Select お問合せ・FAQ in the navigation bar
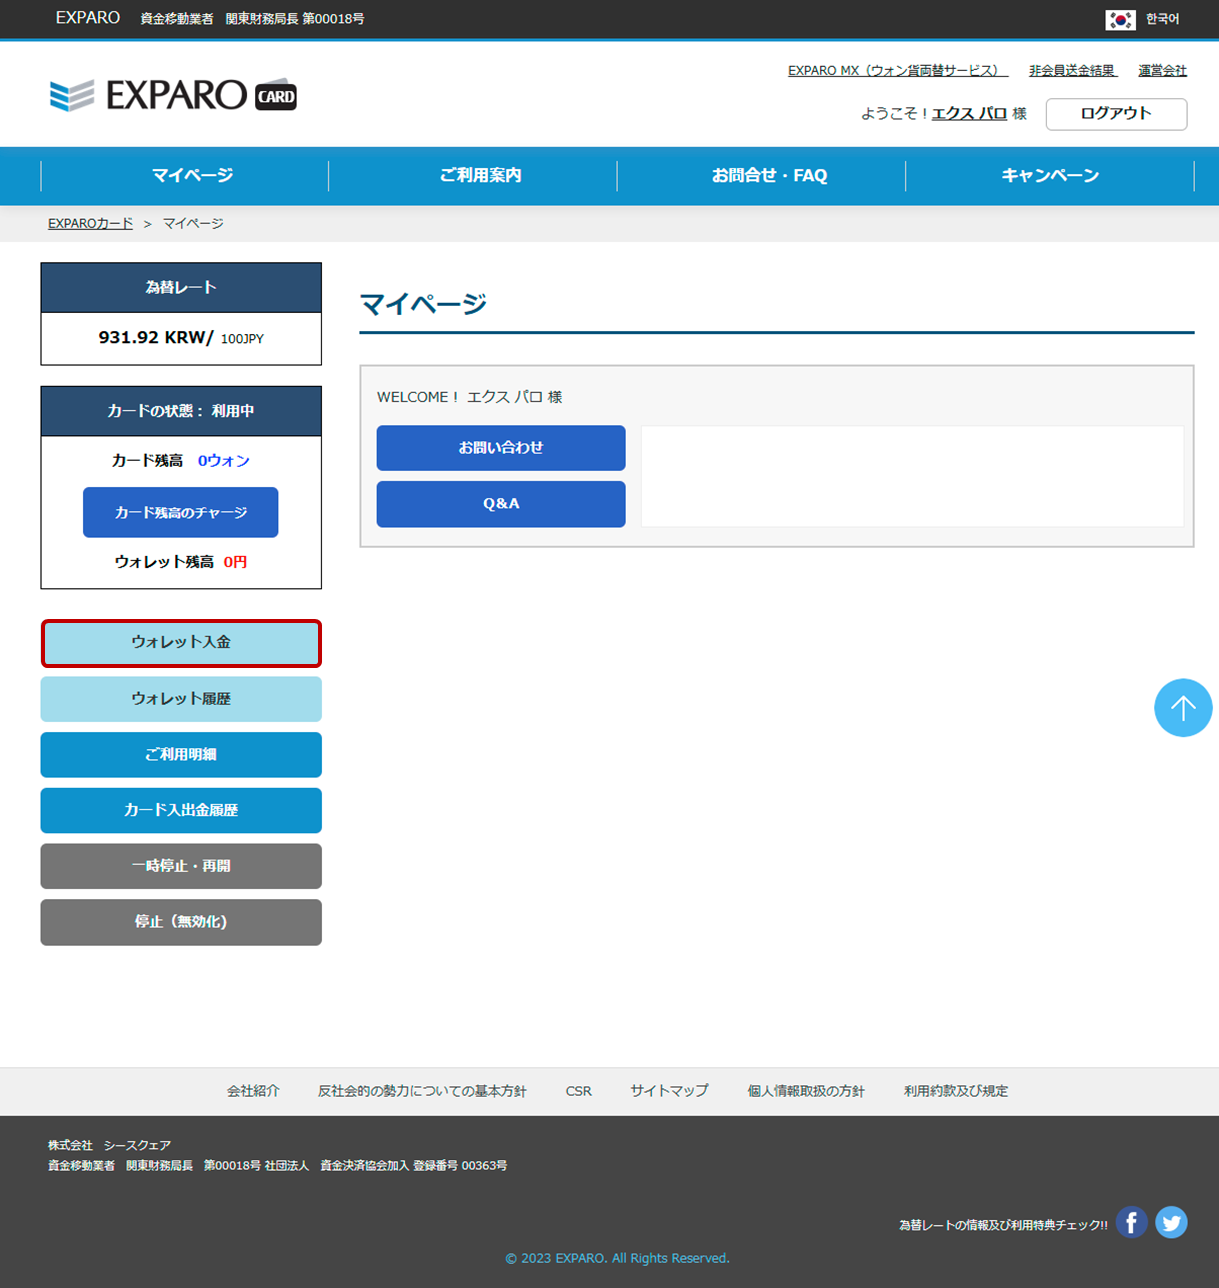Image resolution: width=1219 pixels, height=1288 pixels. coord(769,175)
